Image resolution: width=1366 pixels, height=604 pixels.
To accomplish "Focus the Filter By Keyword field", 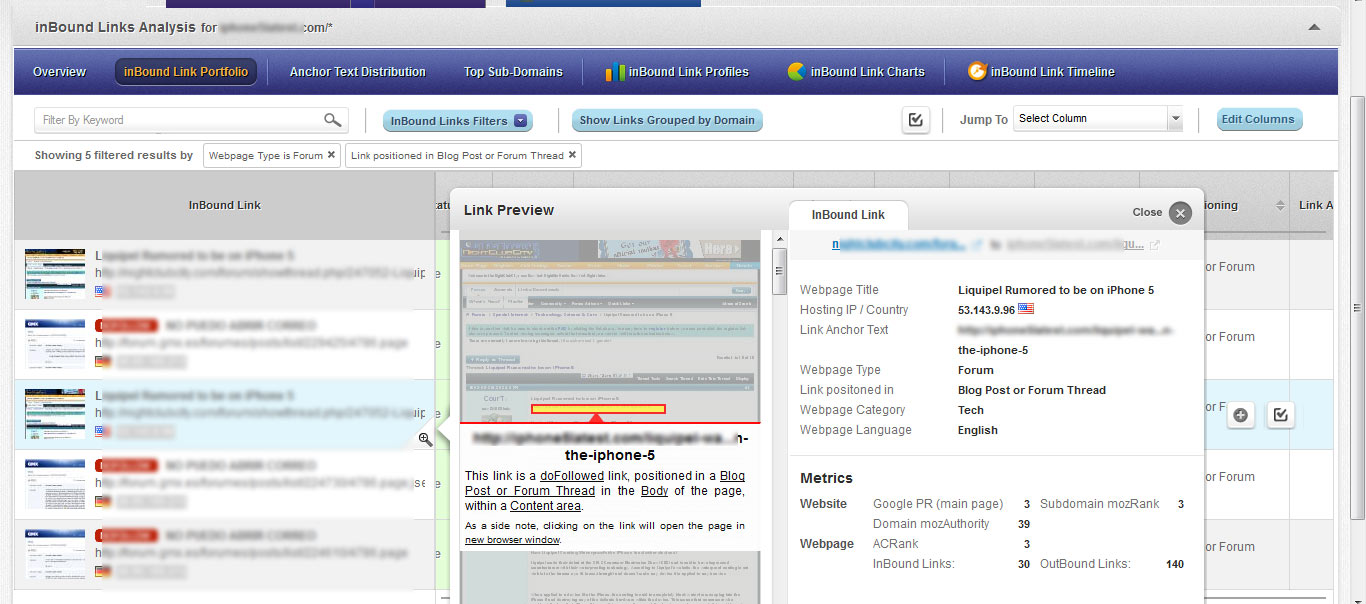I will click(180, 120).
